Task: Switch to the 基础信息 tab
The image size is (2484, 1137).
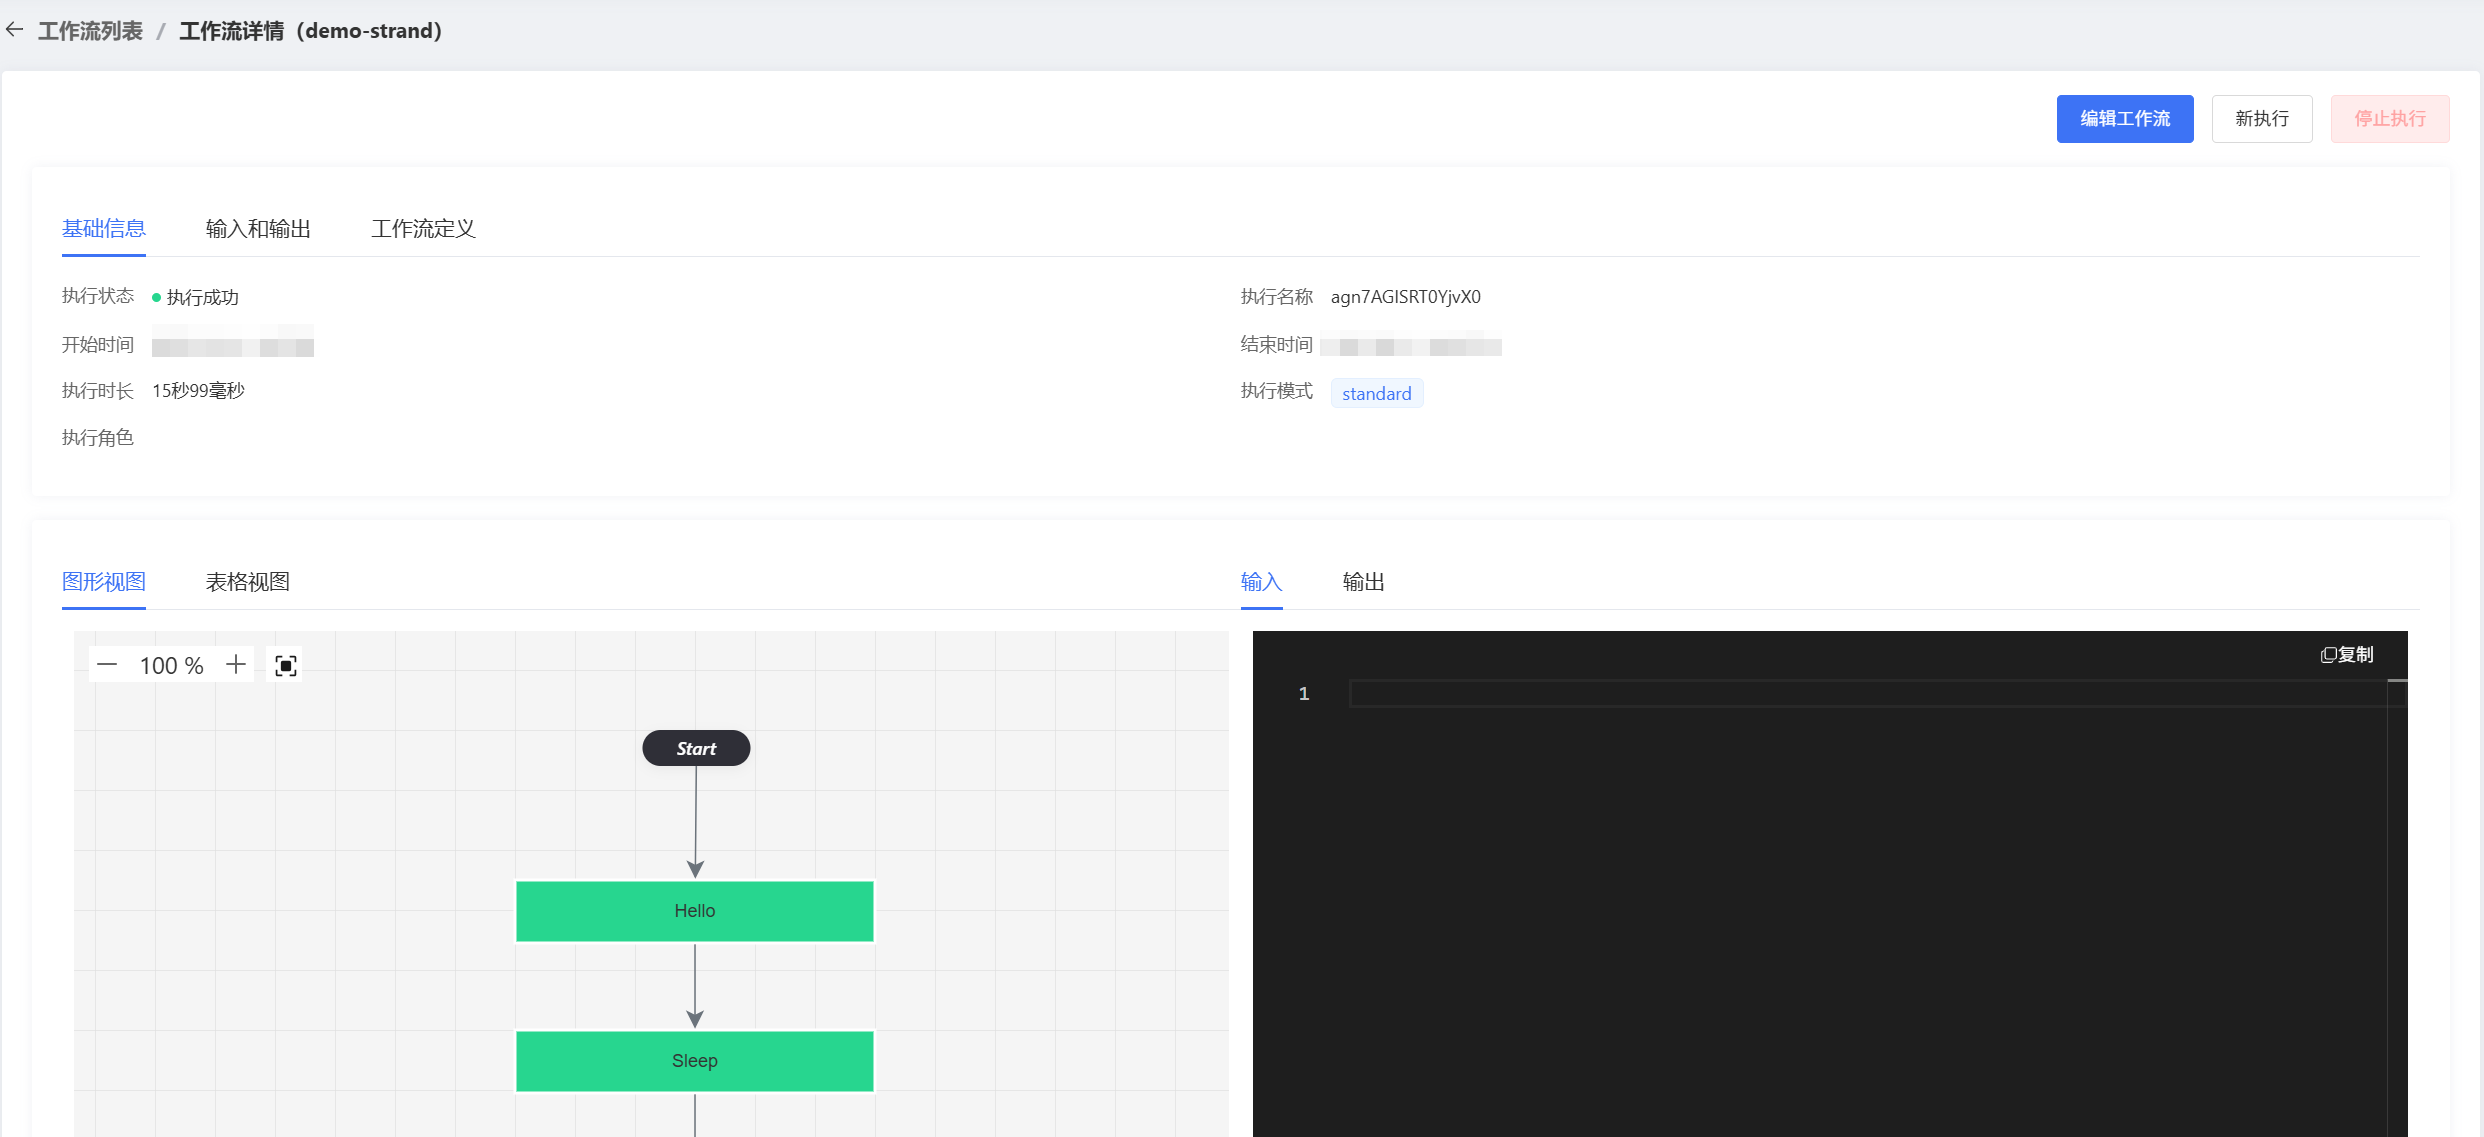Action: point(104,229)
